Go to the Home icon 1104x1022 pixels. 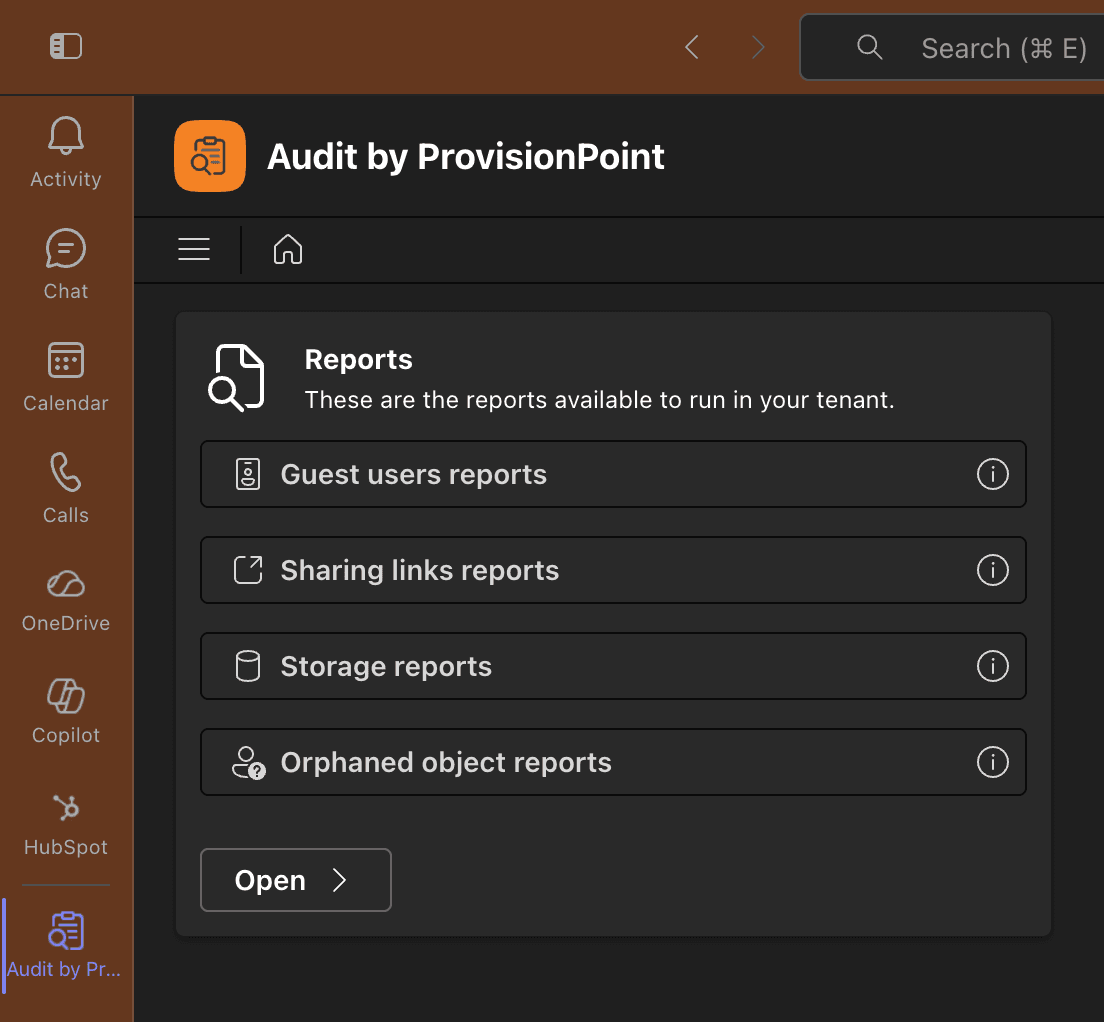click(x=288, y=249)
